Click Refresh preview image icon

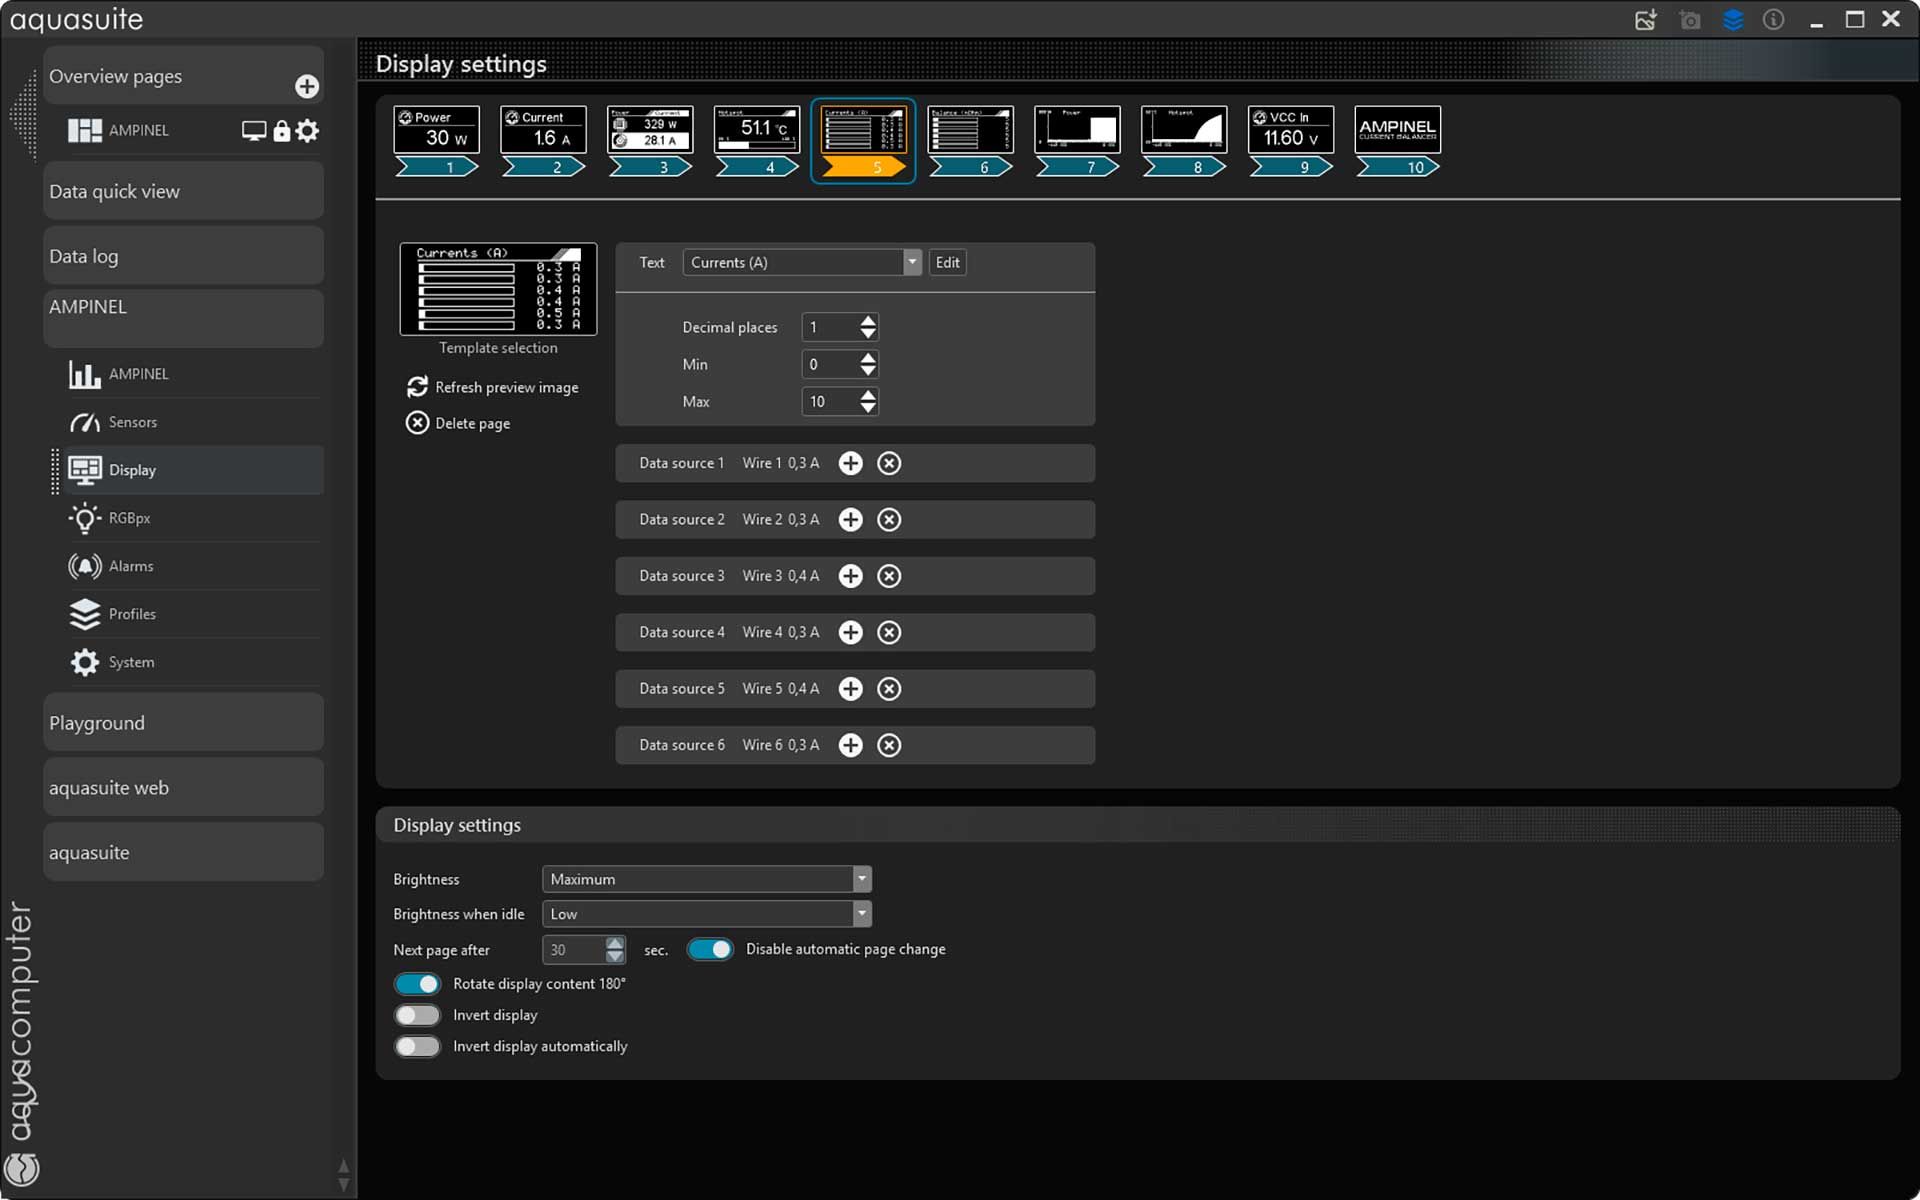[417, 387]
